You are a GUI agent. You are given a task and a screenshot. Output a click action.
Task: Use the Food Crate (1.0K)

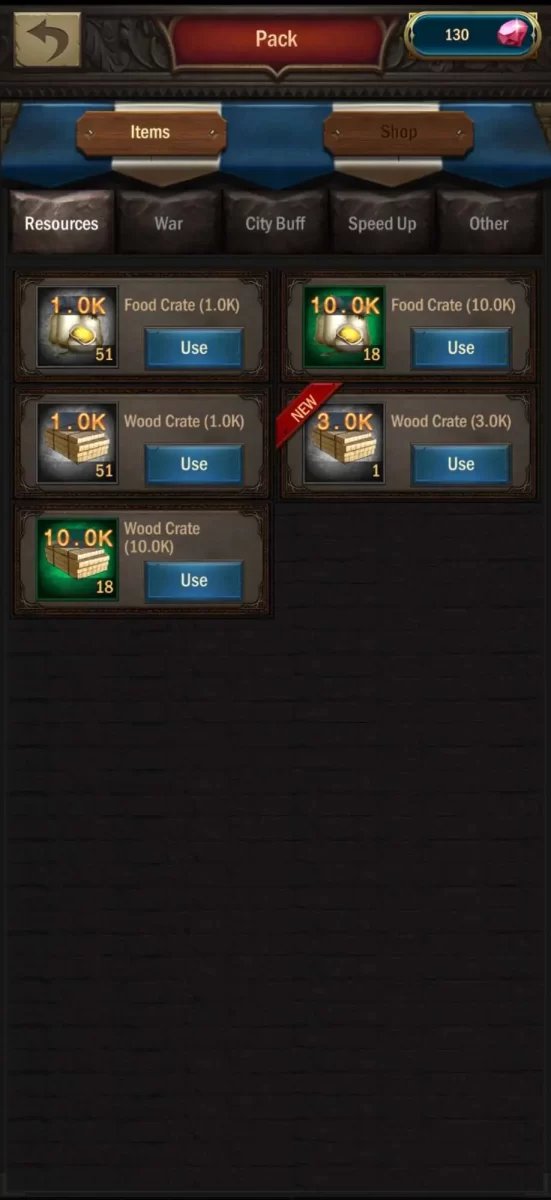pyautogui.click(x=194, y=348)
